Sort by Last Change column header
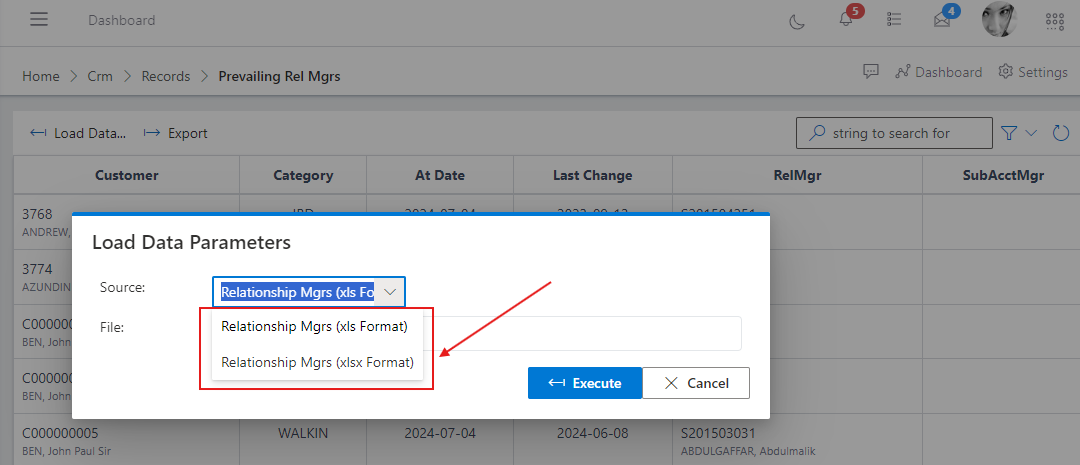 [592, 175]
